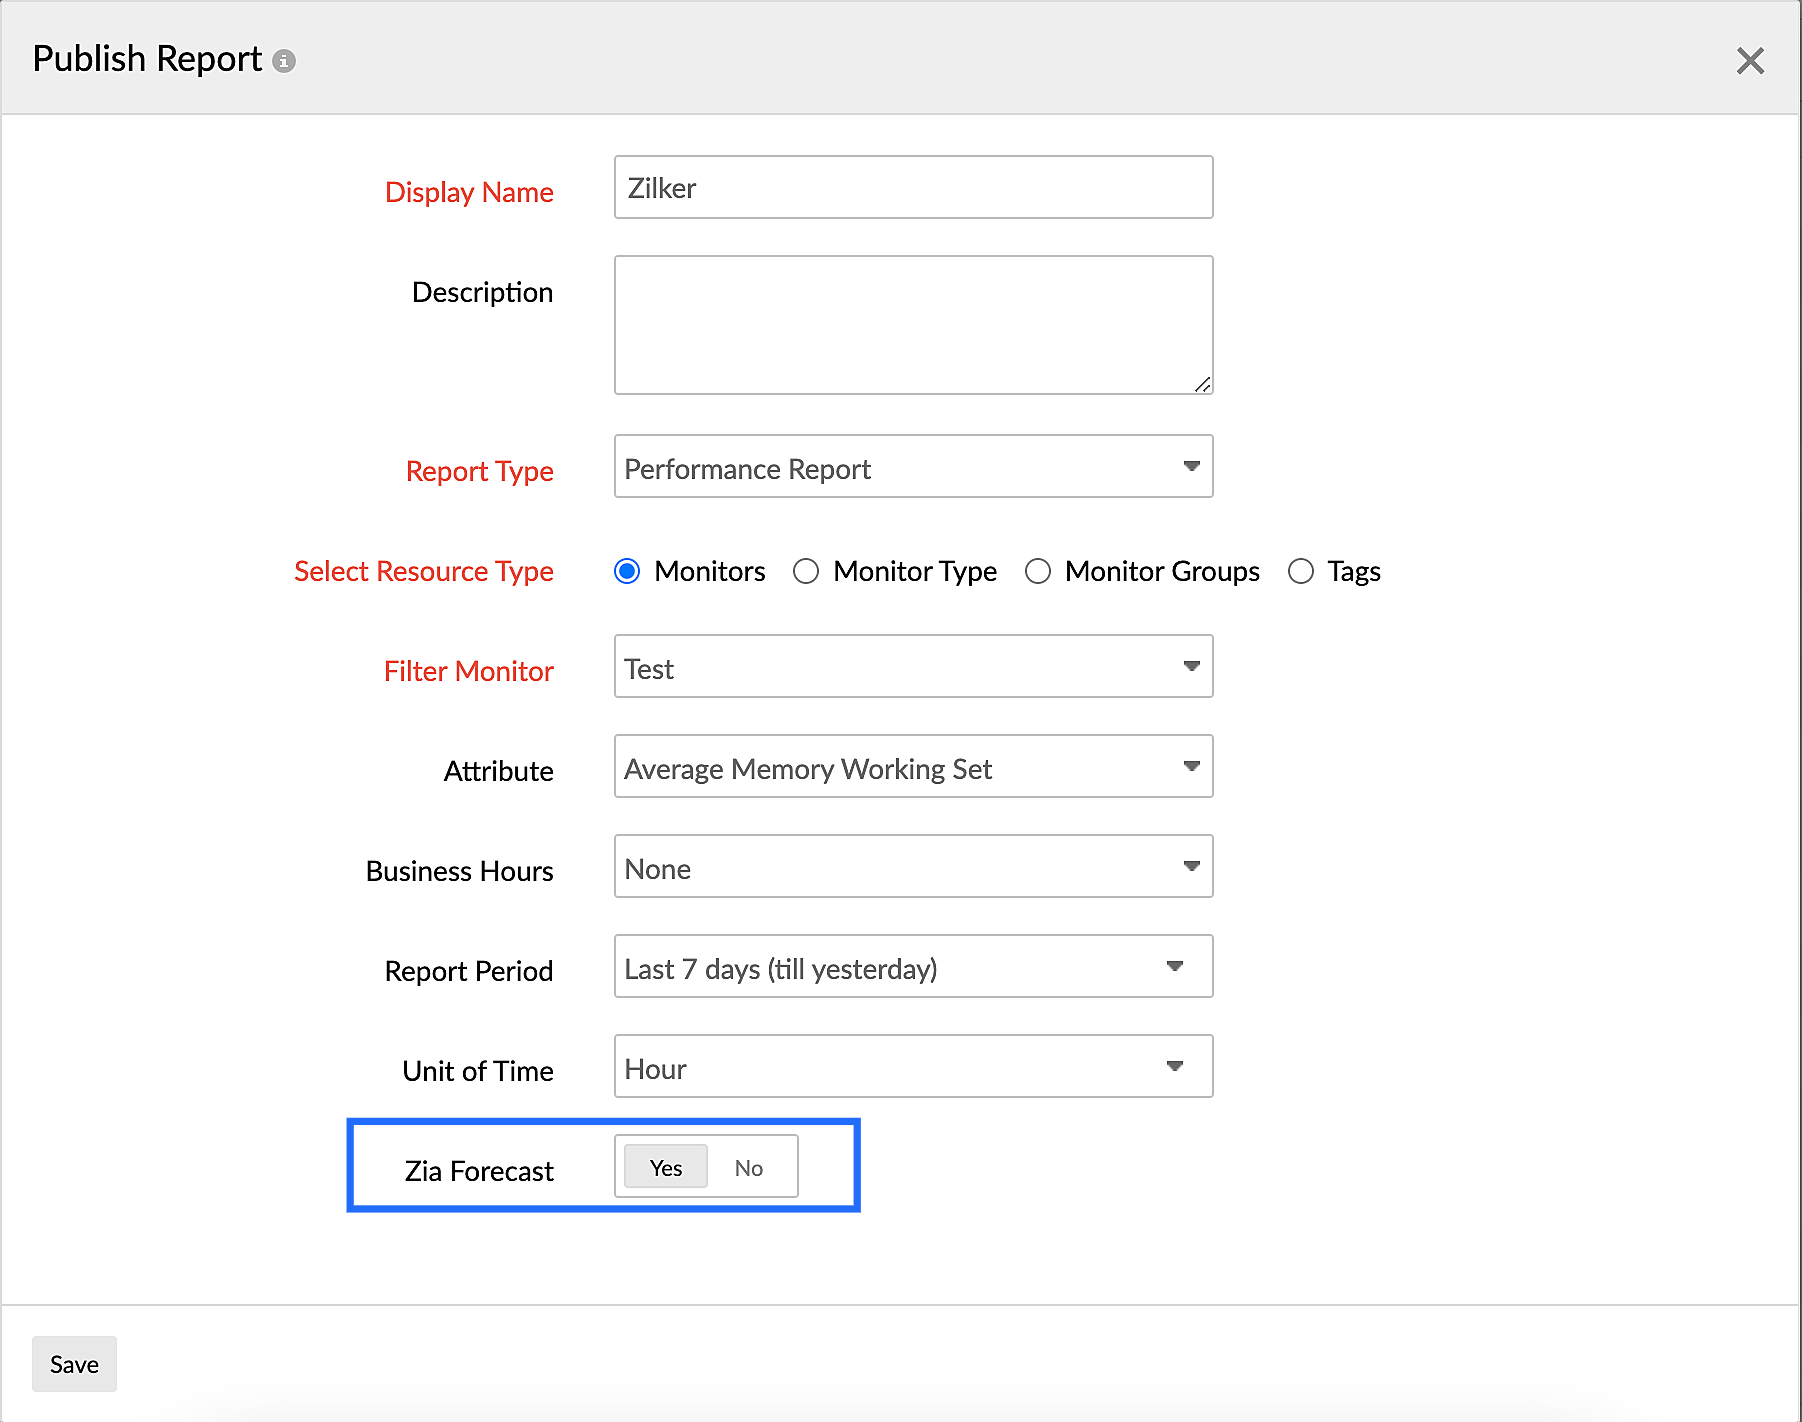
Task: Click the info icon beside Publish Report
Action: (285, 62)
